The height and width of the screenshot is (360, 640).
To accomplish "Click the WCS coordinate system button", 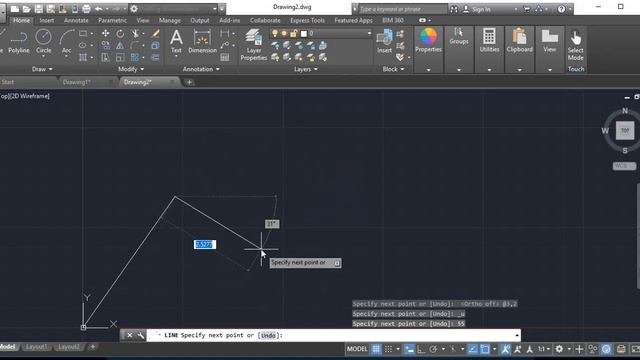I will 624,166.
